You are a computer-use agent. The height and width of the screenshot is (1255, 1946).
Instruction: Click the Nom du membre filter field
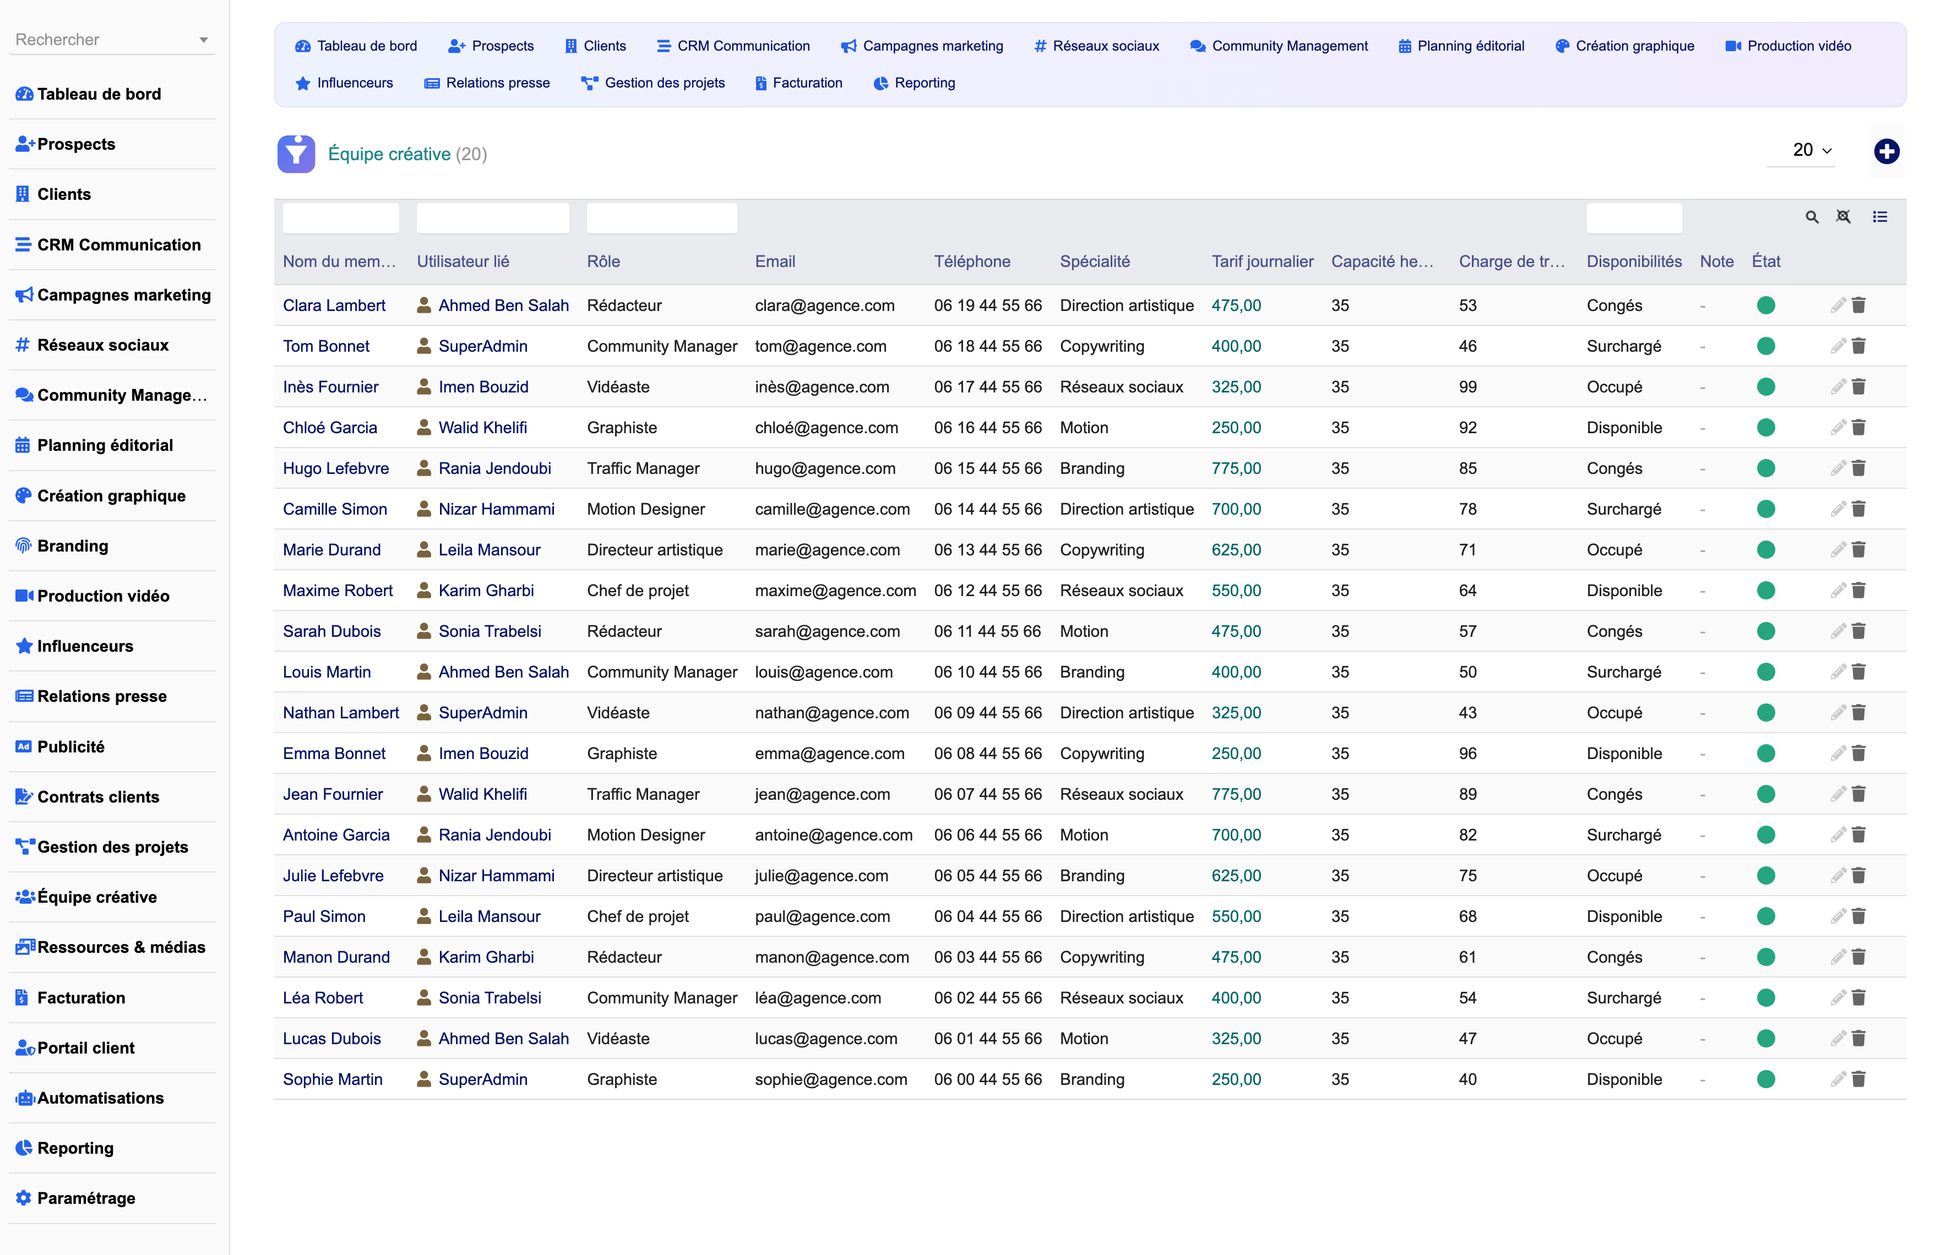(x=341, y=218)
